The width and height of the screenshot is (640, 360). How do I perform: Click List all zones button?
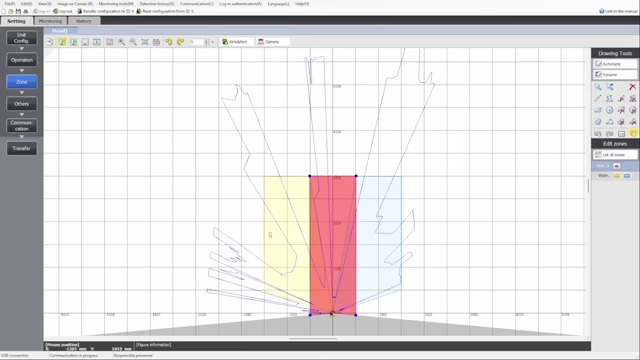click(x=615, y=155)
